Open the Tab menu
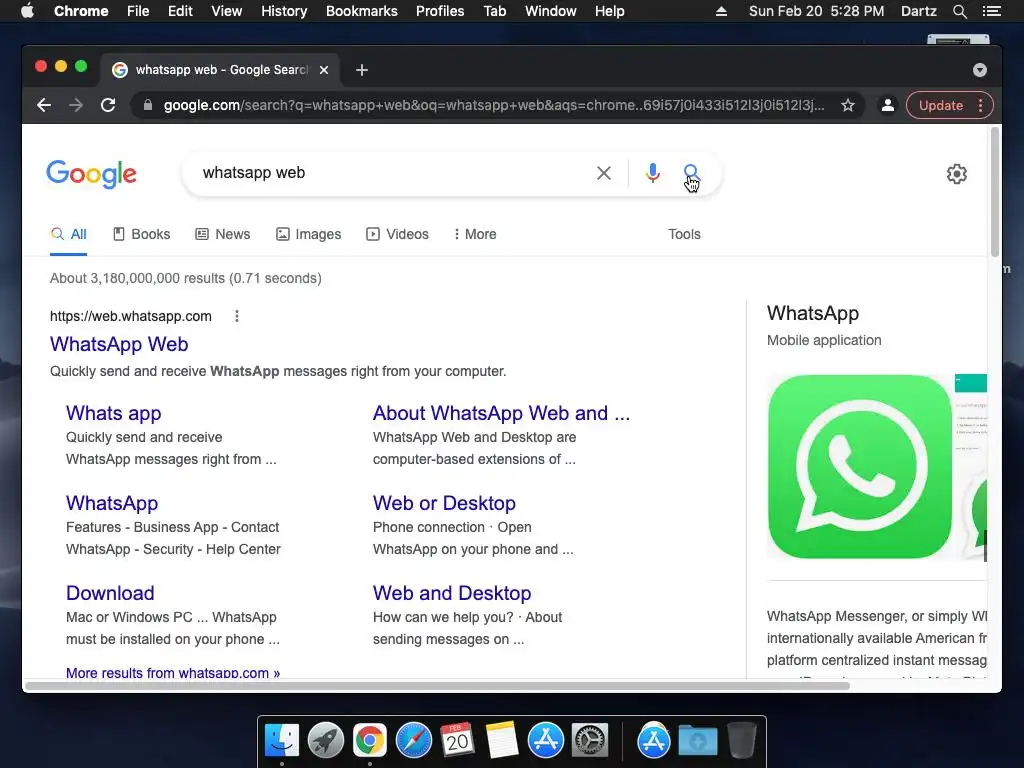This screenshot has height=768, width=1024. click(494, 11)
